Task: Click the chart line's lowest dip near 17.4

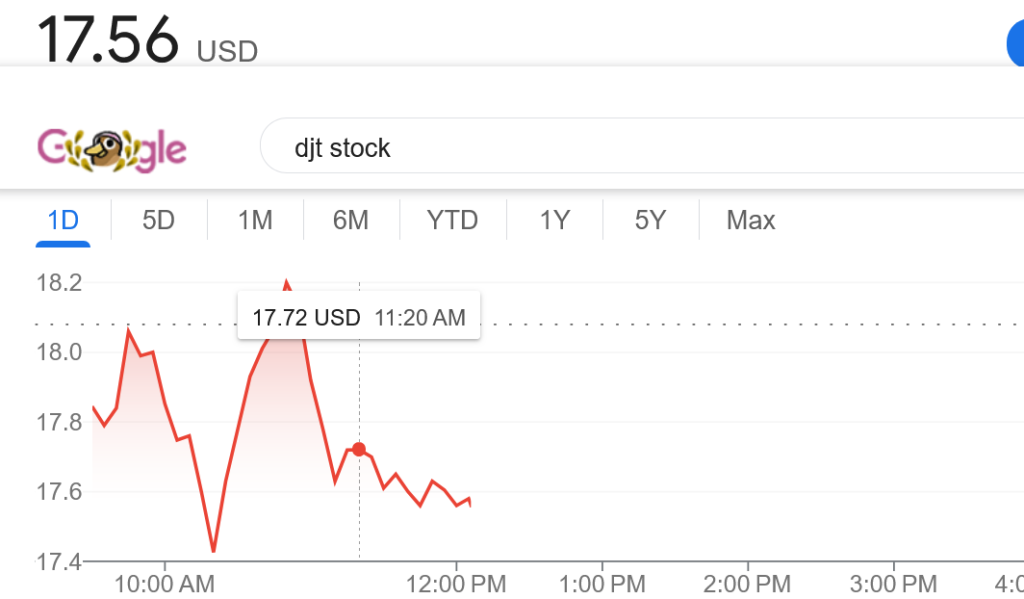Action: (x=213, y=551)
